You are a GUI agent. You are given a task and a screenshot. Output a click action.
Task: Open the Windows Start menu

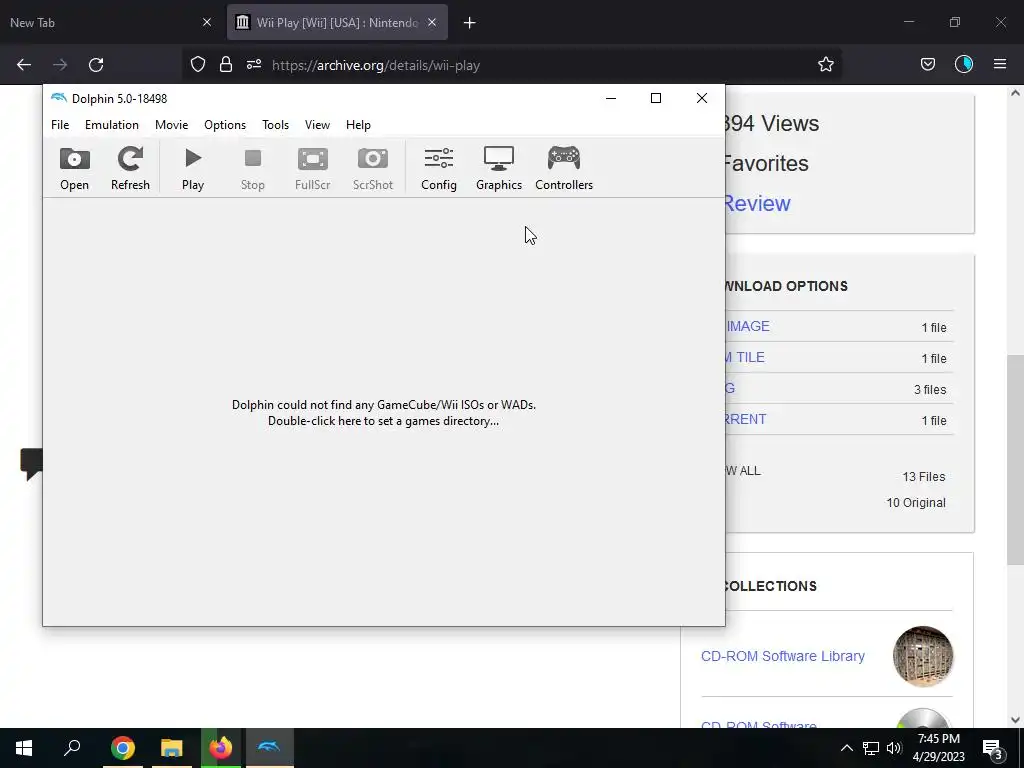tap(24, 748)
